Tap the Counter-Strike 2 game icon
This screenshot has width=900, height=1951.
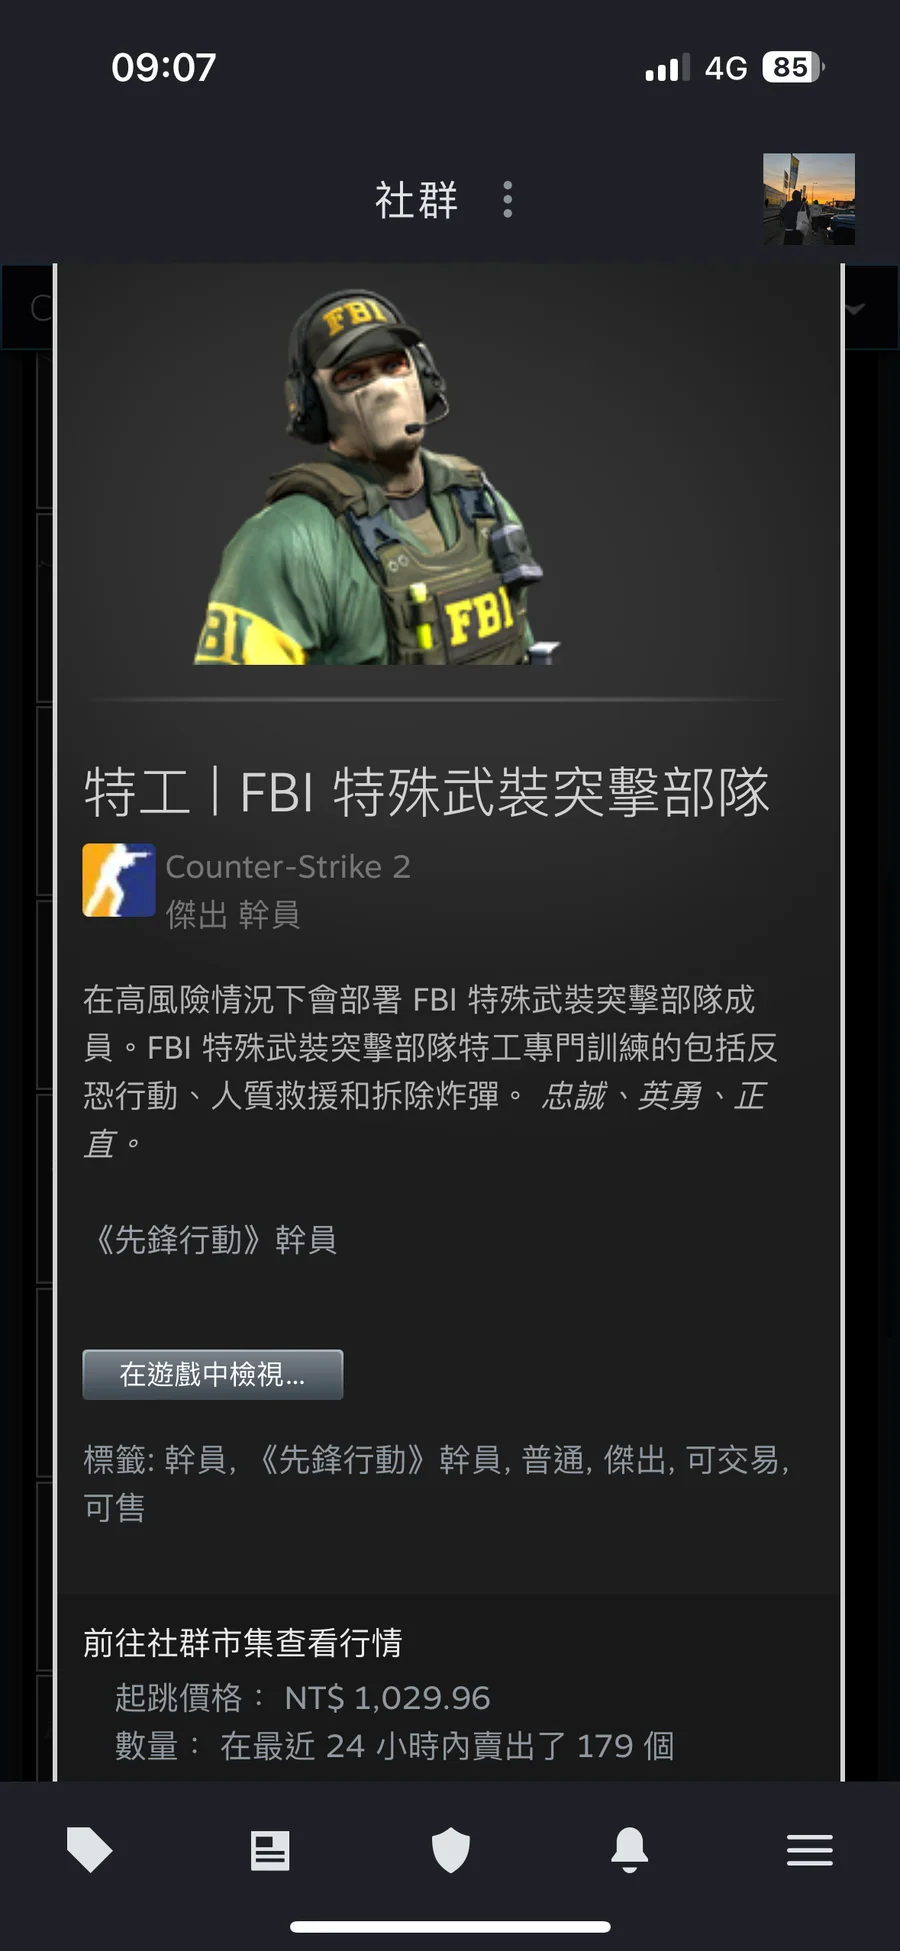(119, 880)
